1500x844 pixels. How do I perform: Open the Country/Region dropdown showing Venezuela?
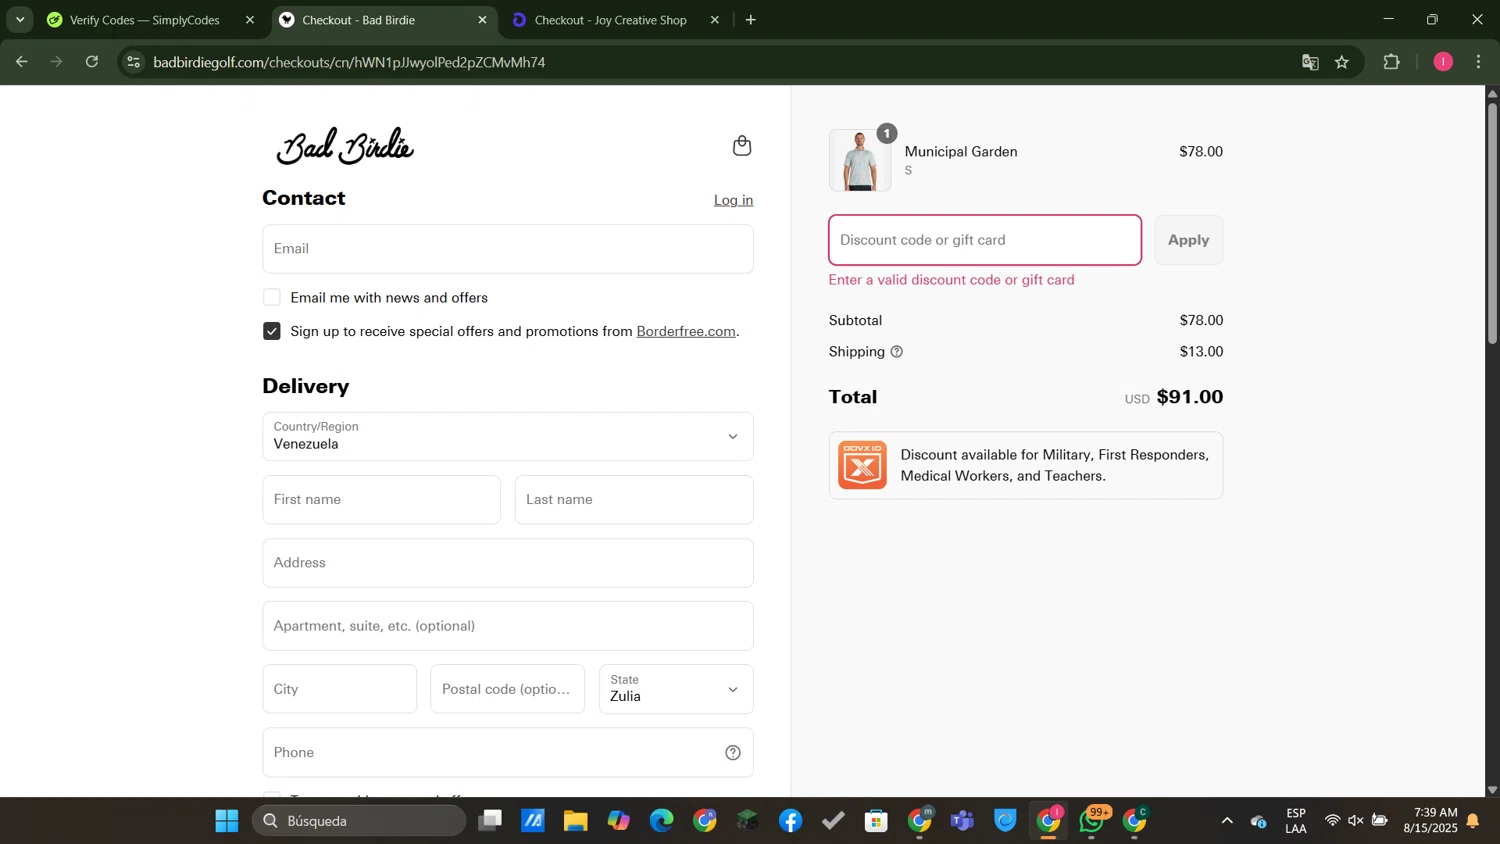tap(508, 437)
